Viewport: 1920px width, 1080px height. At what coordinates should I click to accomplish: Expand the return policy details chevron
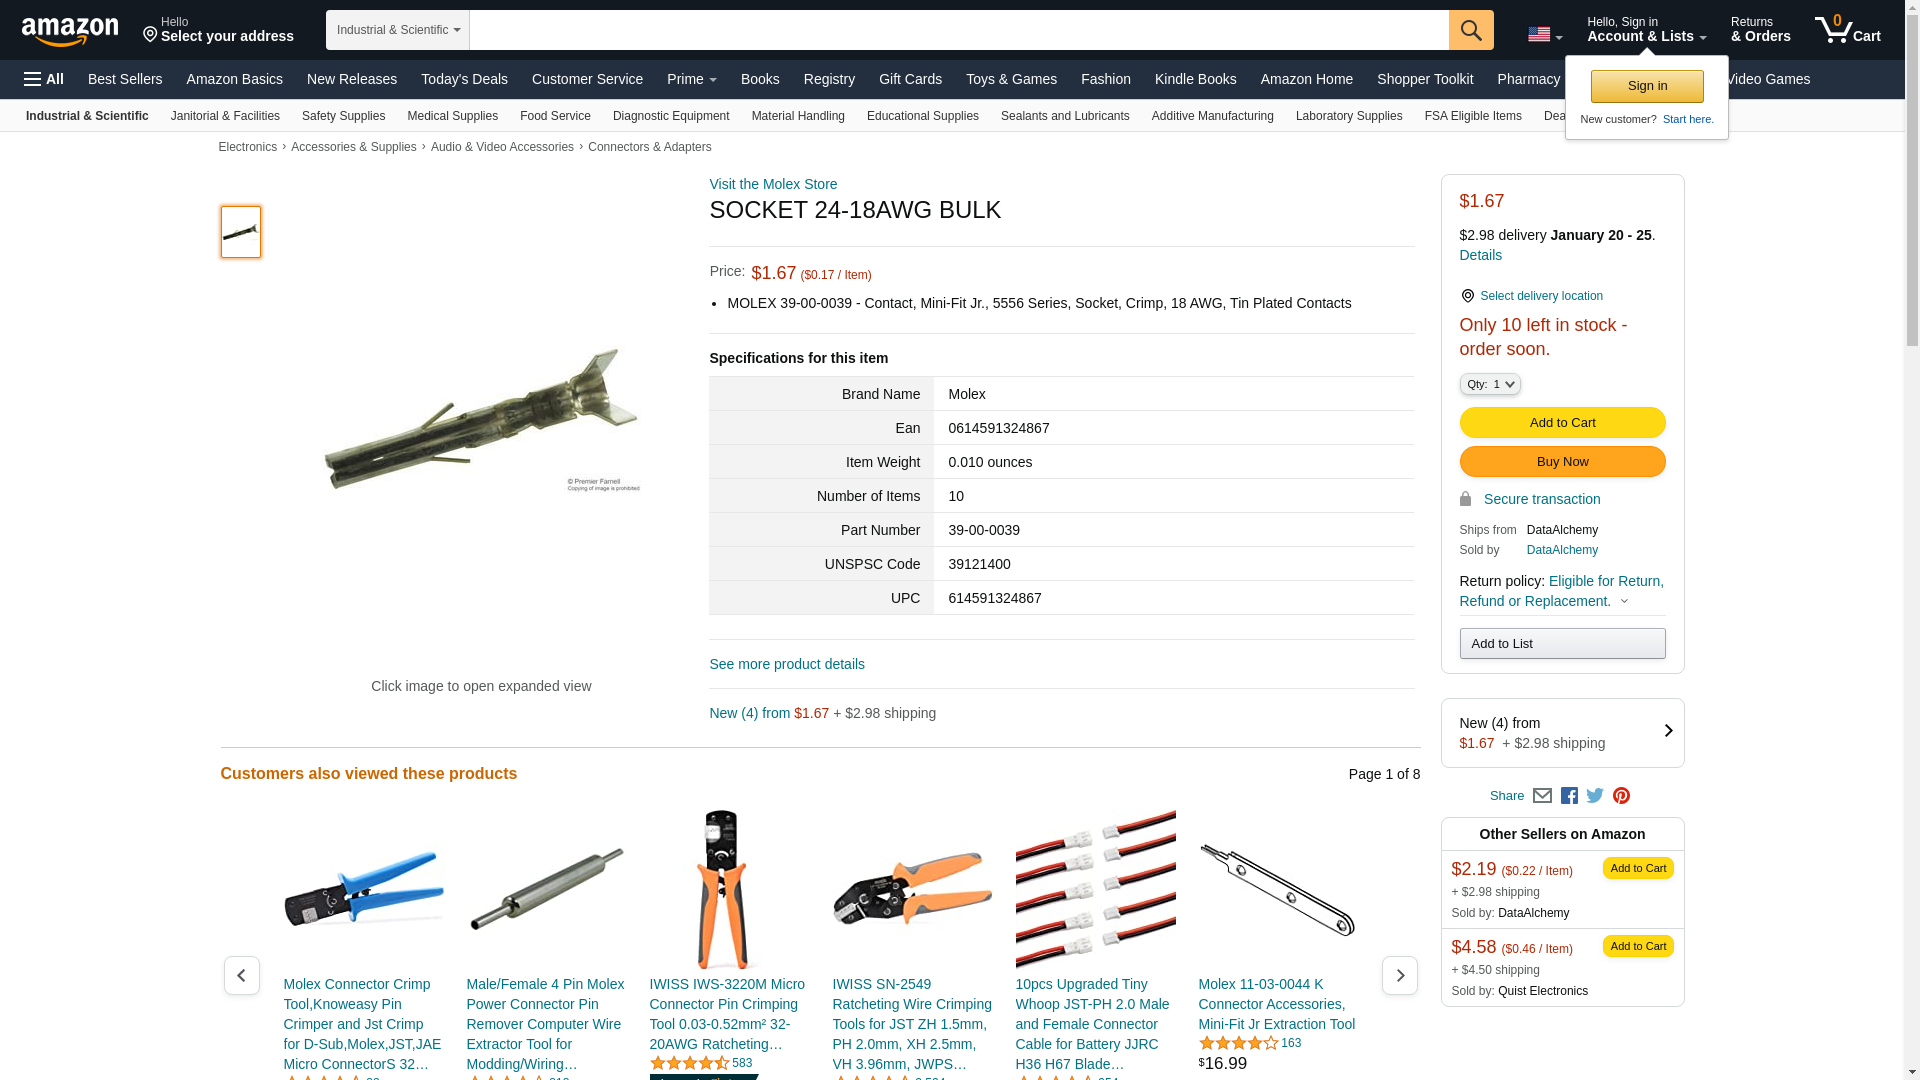point(1624,601)
